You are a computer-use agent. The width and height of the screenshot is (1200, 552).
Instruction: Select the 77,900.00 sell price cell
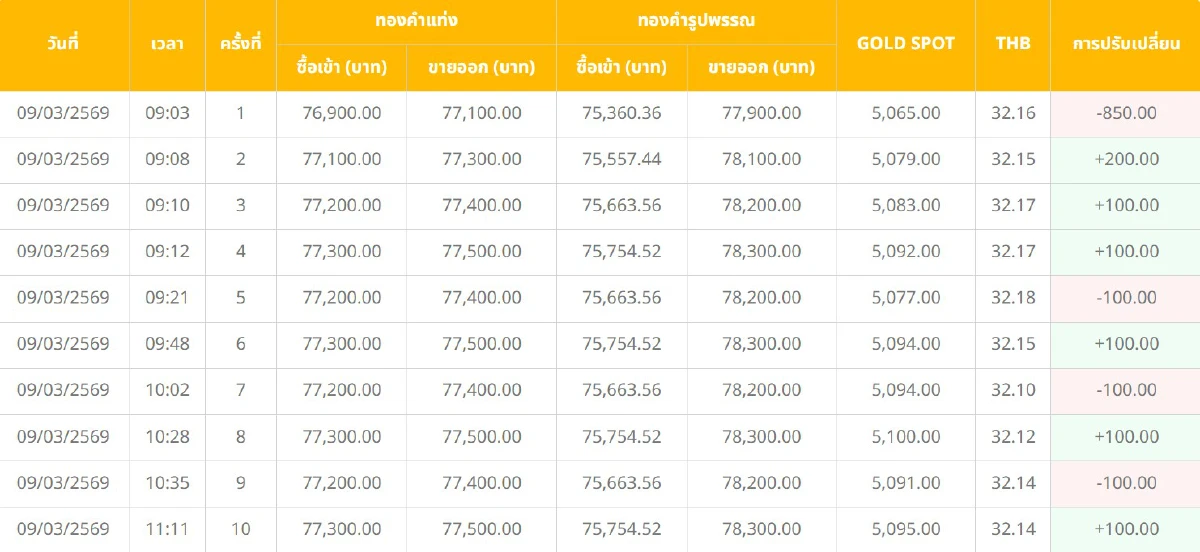(761, 113)
